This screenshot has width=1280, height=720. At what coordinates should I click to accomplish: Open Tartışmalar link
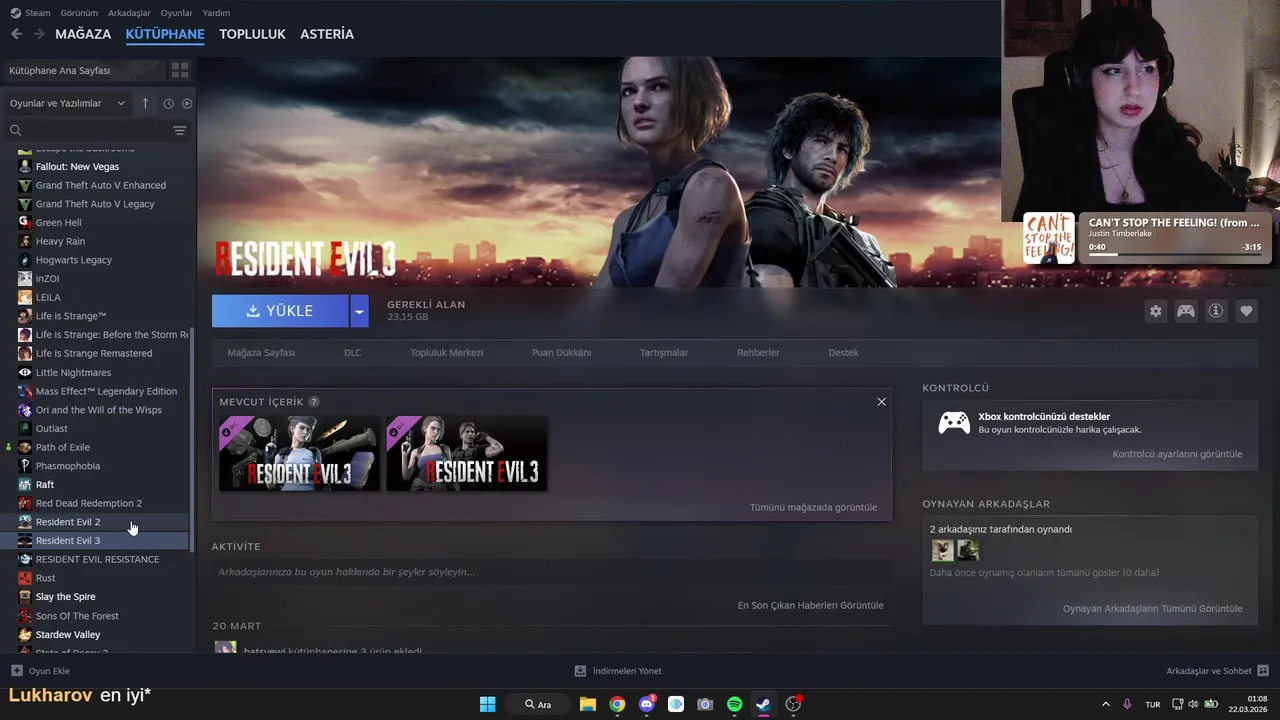(x=664, y=353)
